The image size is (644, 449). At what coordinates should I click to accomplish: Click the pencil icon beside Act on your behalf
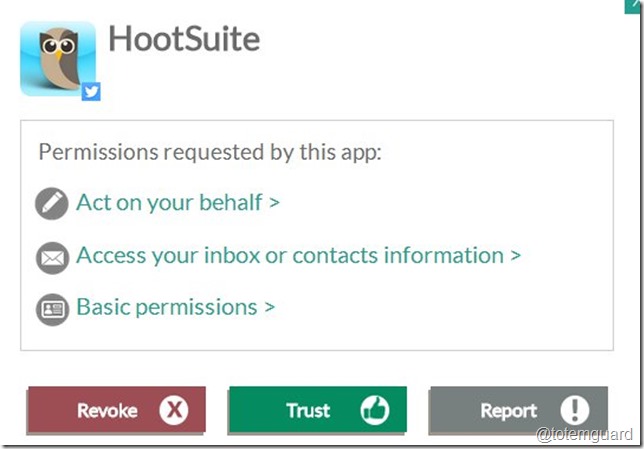pyautogui.click(x=52, y=203)
